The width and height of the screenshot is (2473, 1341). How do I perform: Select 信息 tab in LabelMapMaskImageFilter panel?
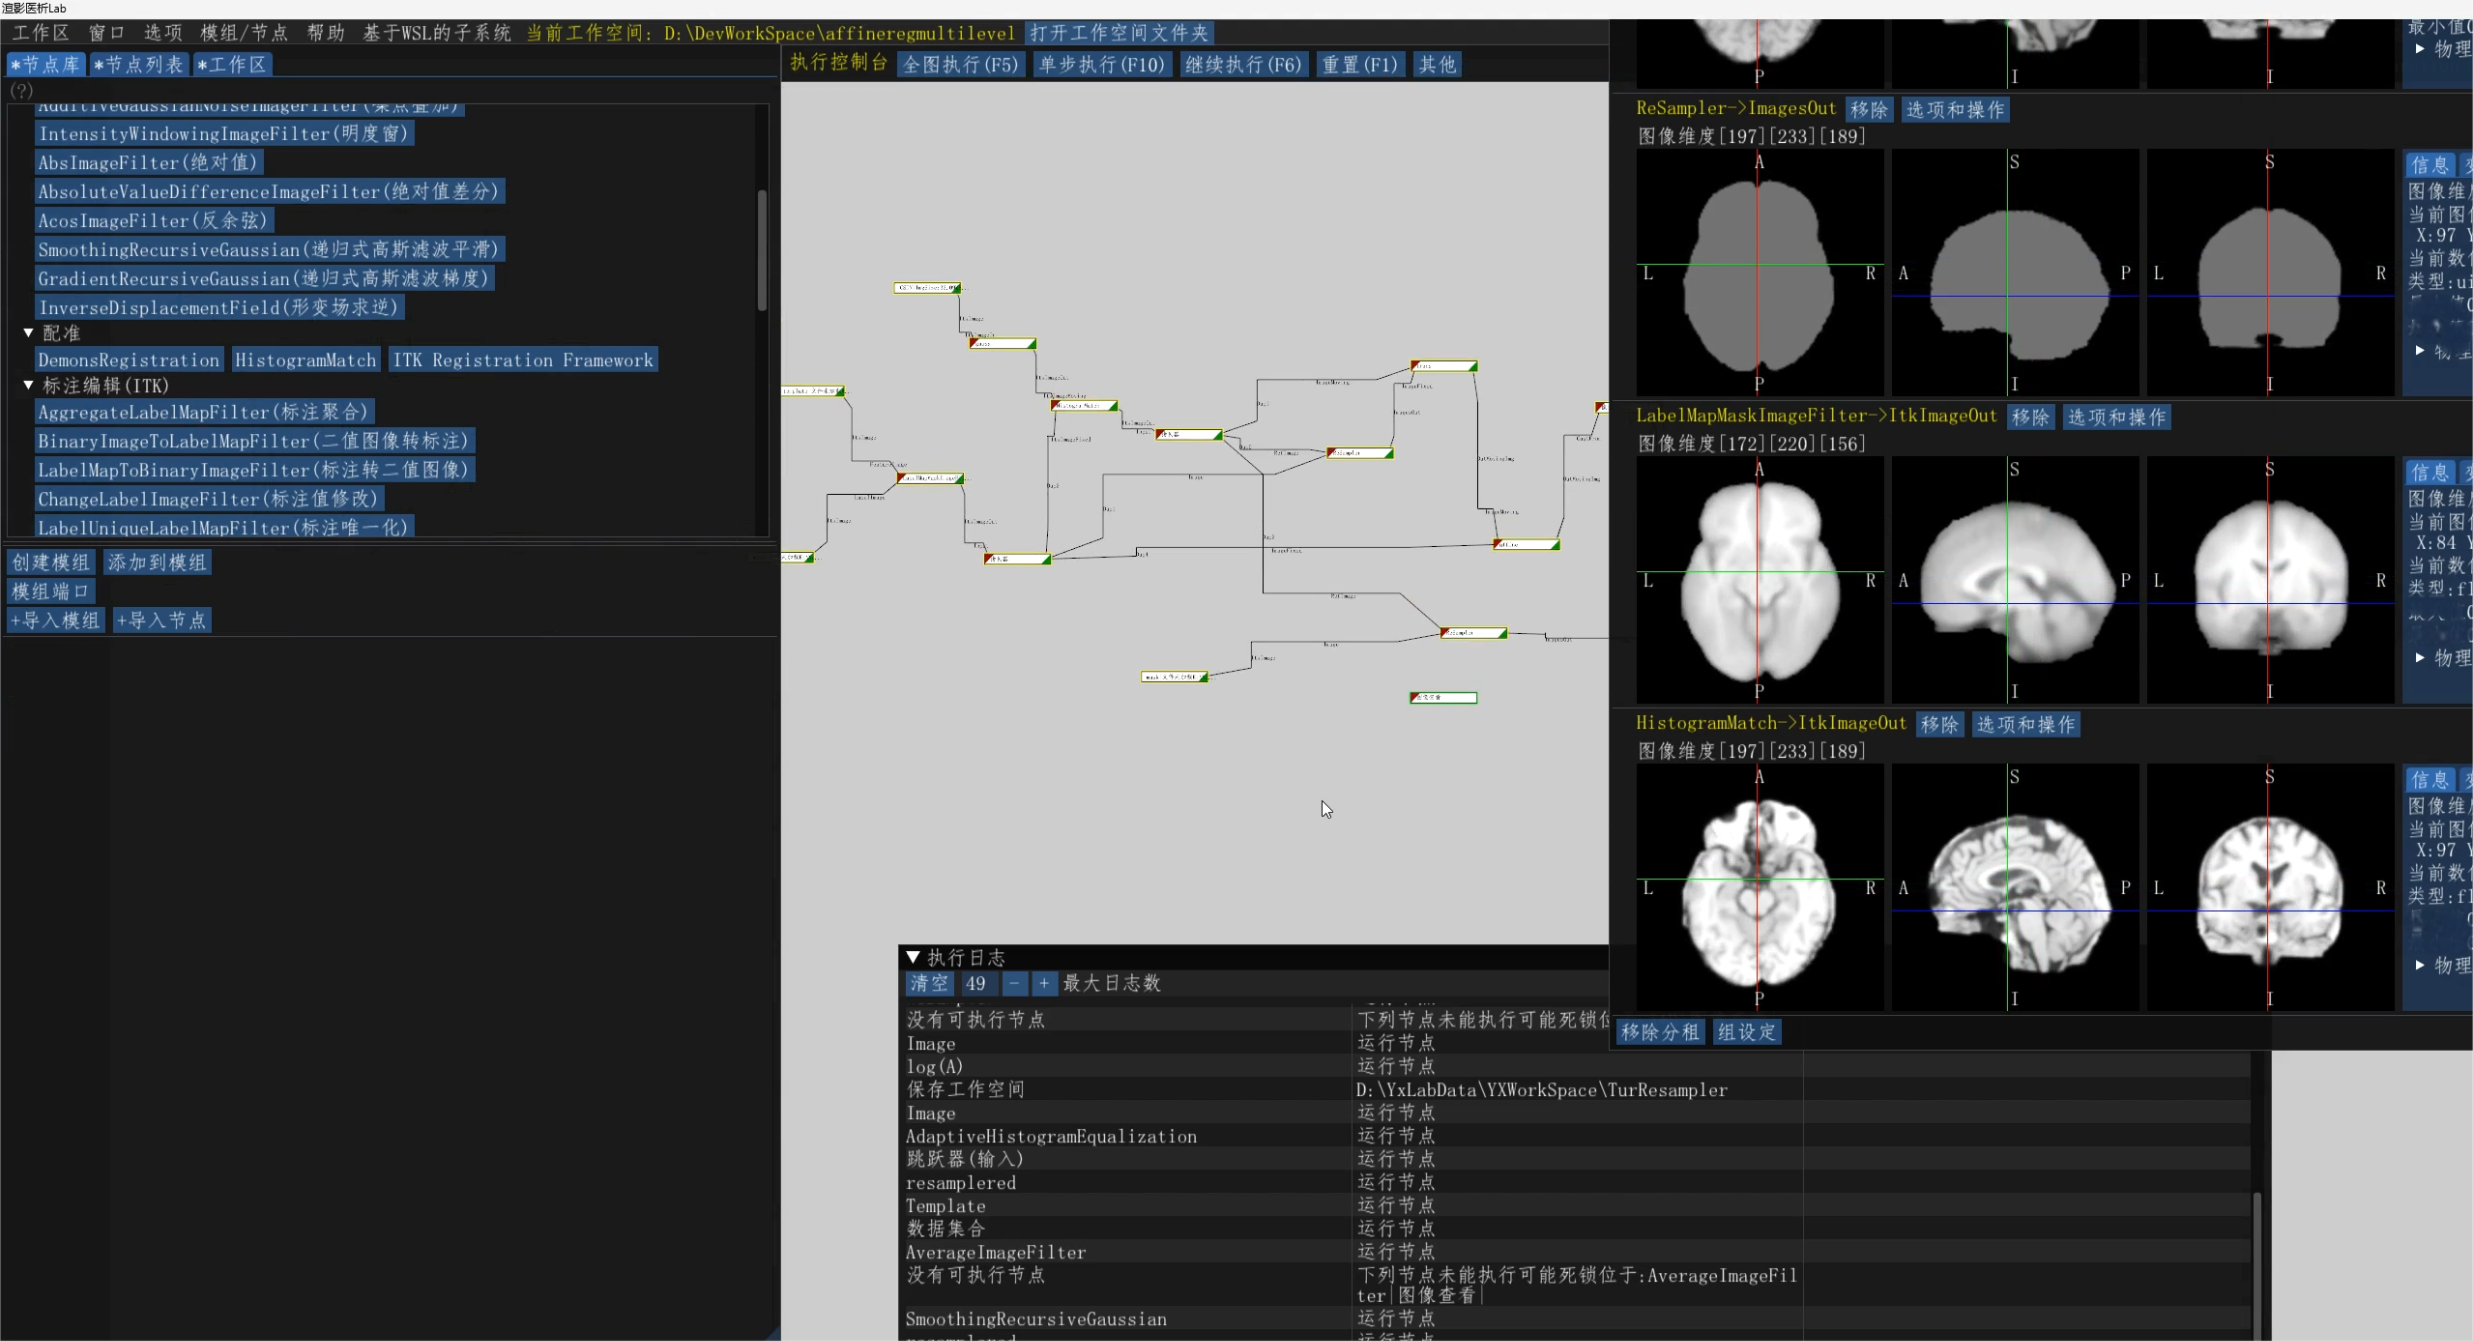coord(2430,472)
